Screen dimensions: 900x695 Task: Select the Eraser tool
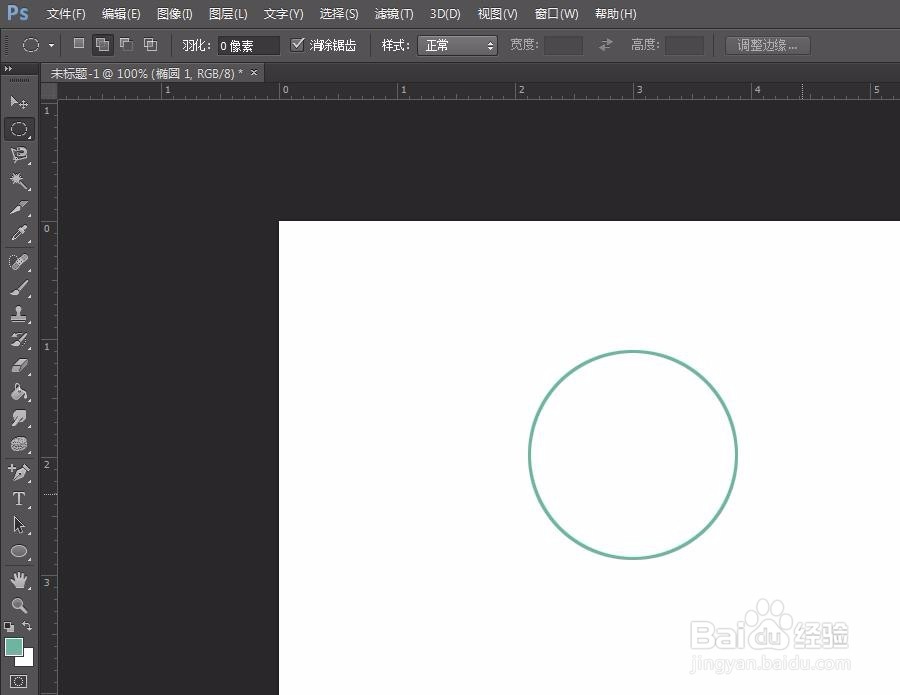click(19, 366)
